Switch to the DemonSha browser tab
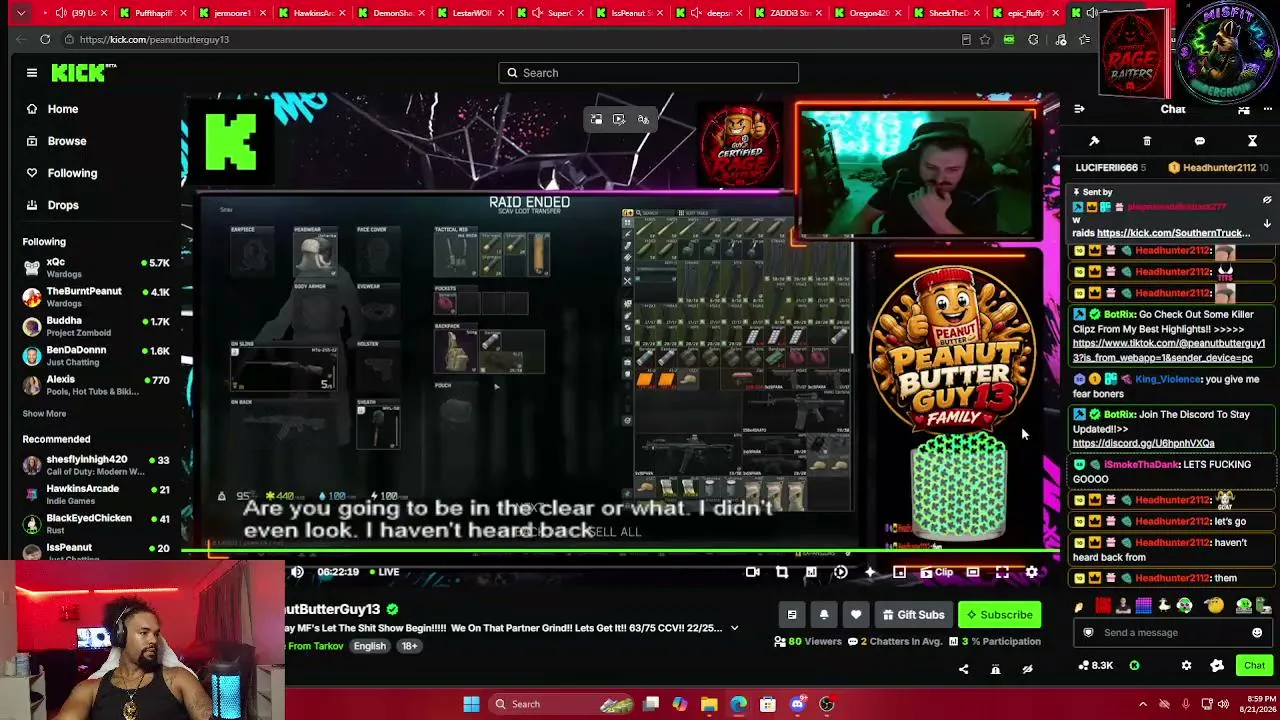This screenshot has height=720, width=1280. pos(391,13)
